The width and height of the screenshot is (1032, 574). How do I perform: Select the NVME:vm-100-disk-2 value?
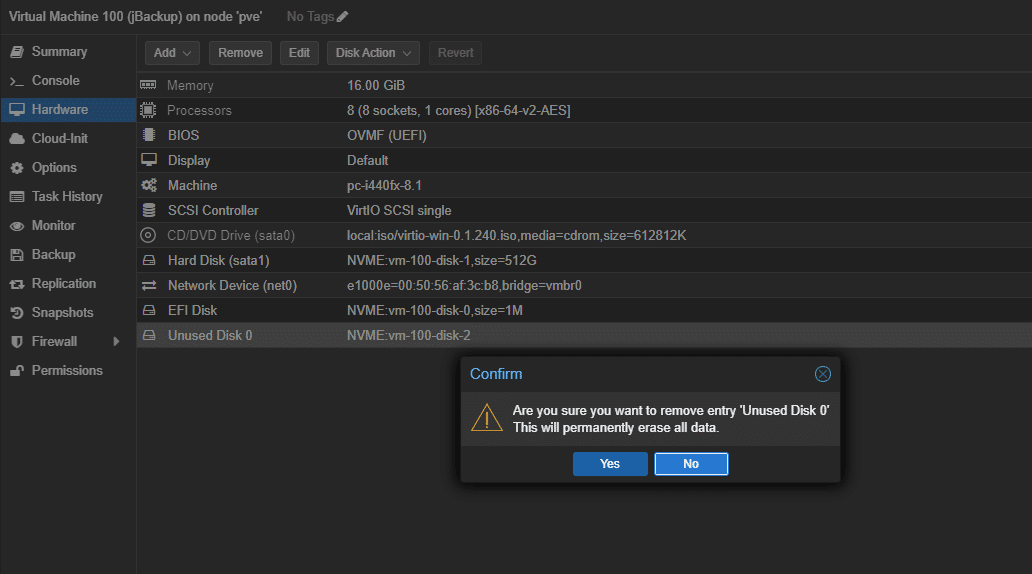click(x=409, y=336)
